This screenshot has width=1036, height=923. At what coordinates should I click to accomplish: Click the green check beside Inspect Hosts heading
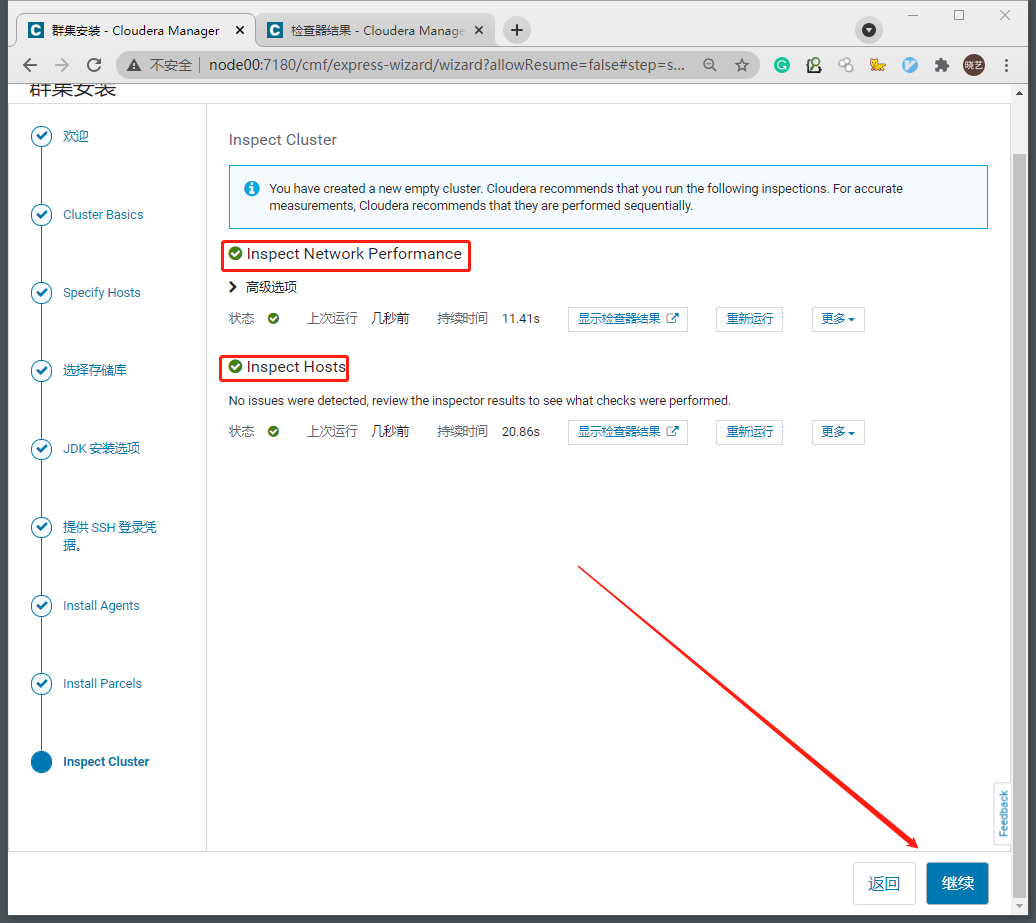(x=235, y=367)
